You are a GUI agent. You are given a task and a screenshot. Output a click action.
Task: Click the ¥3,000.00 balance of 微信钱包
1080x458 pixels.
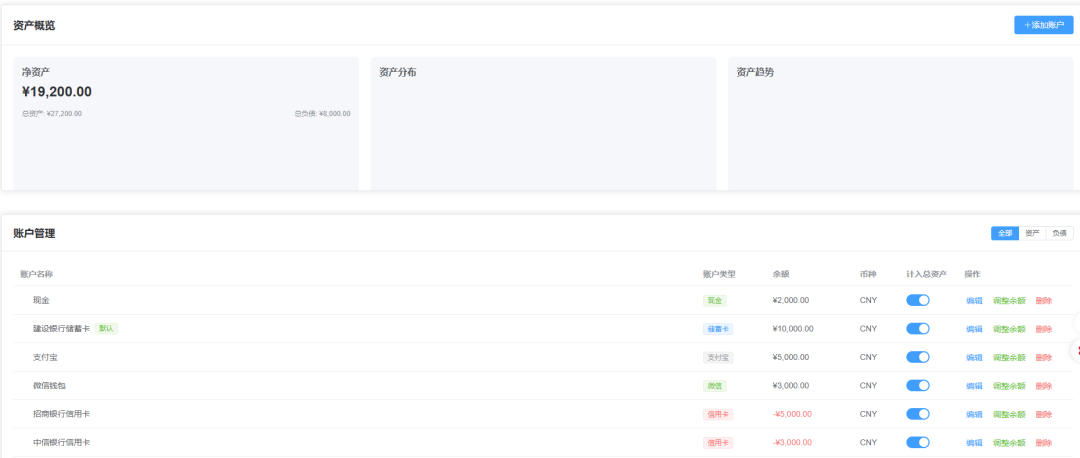click(791, 386)
